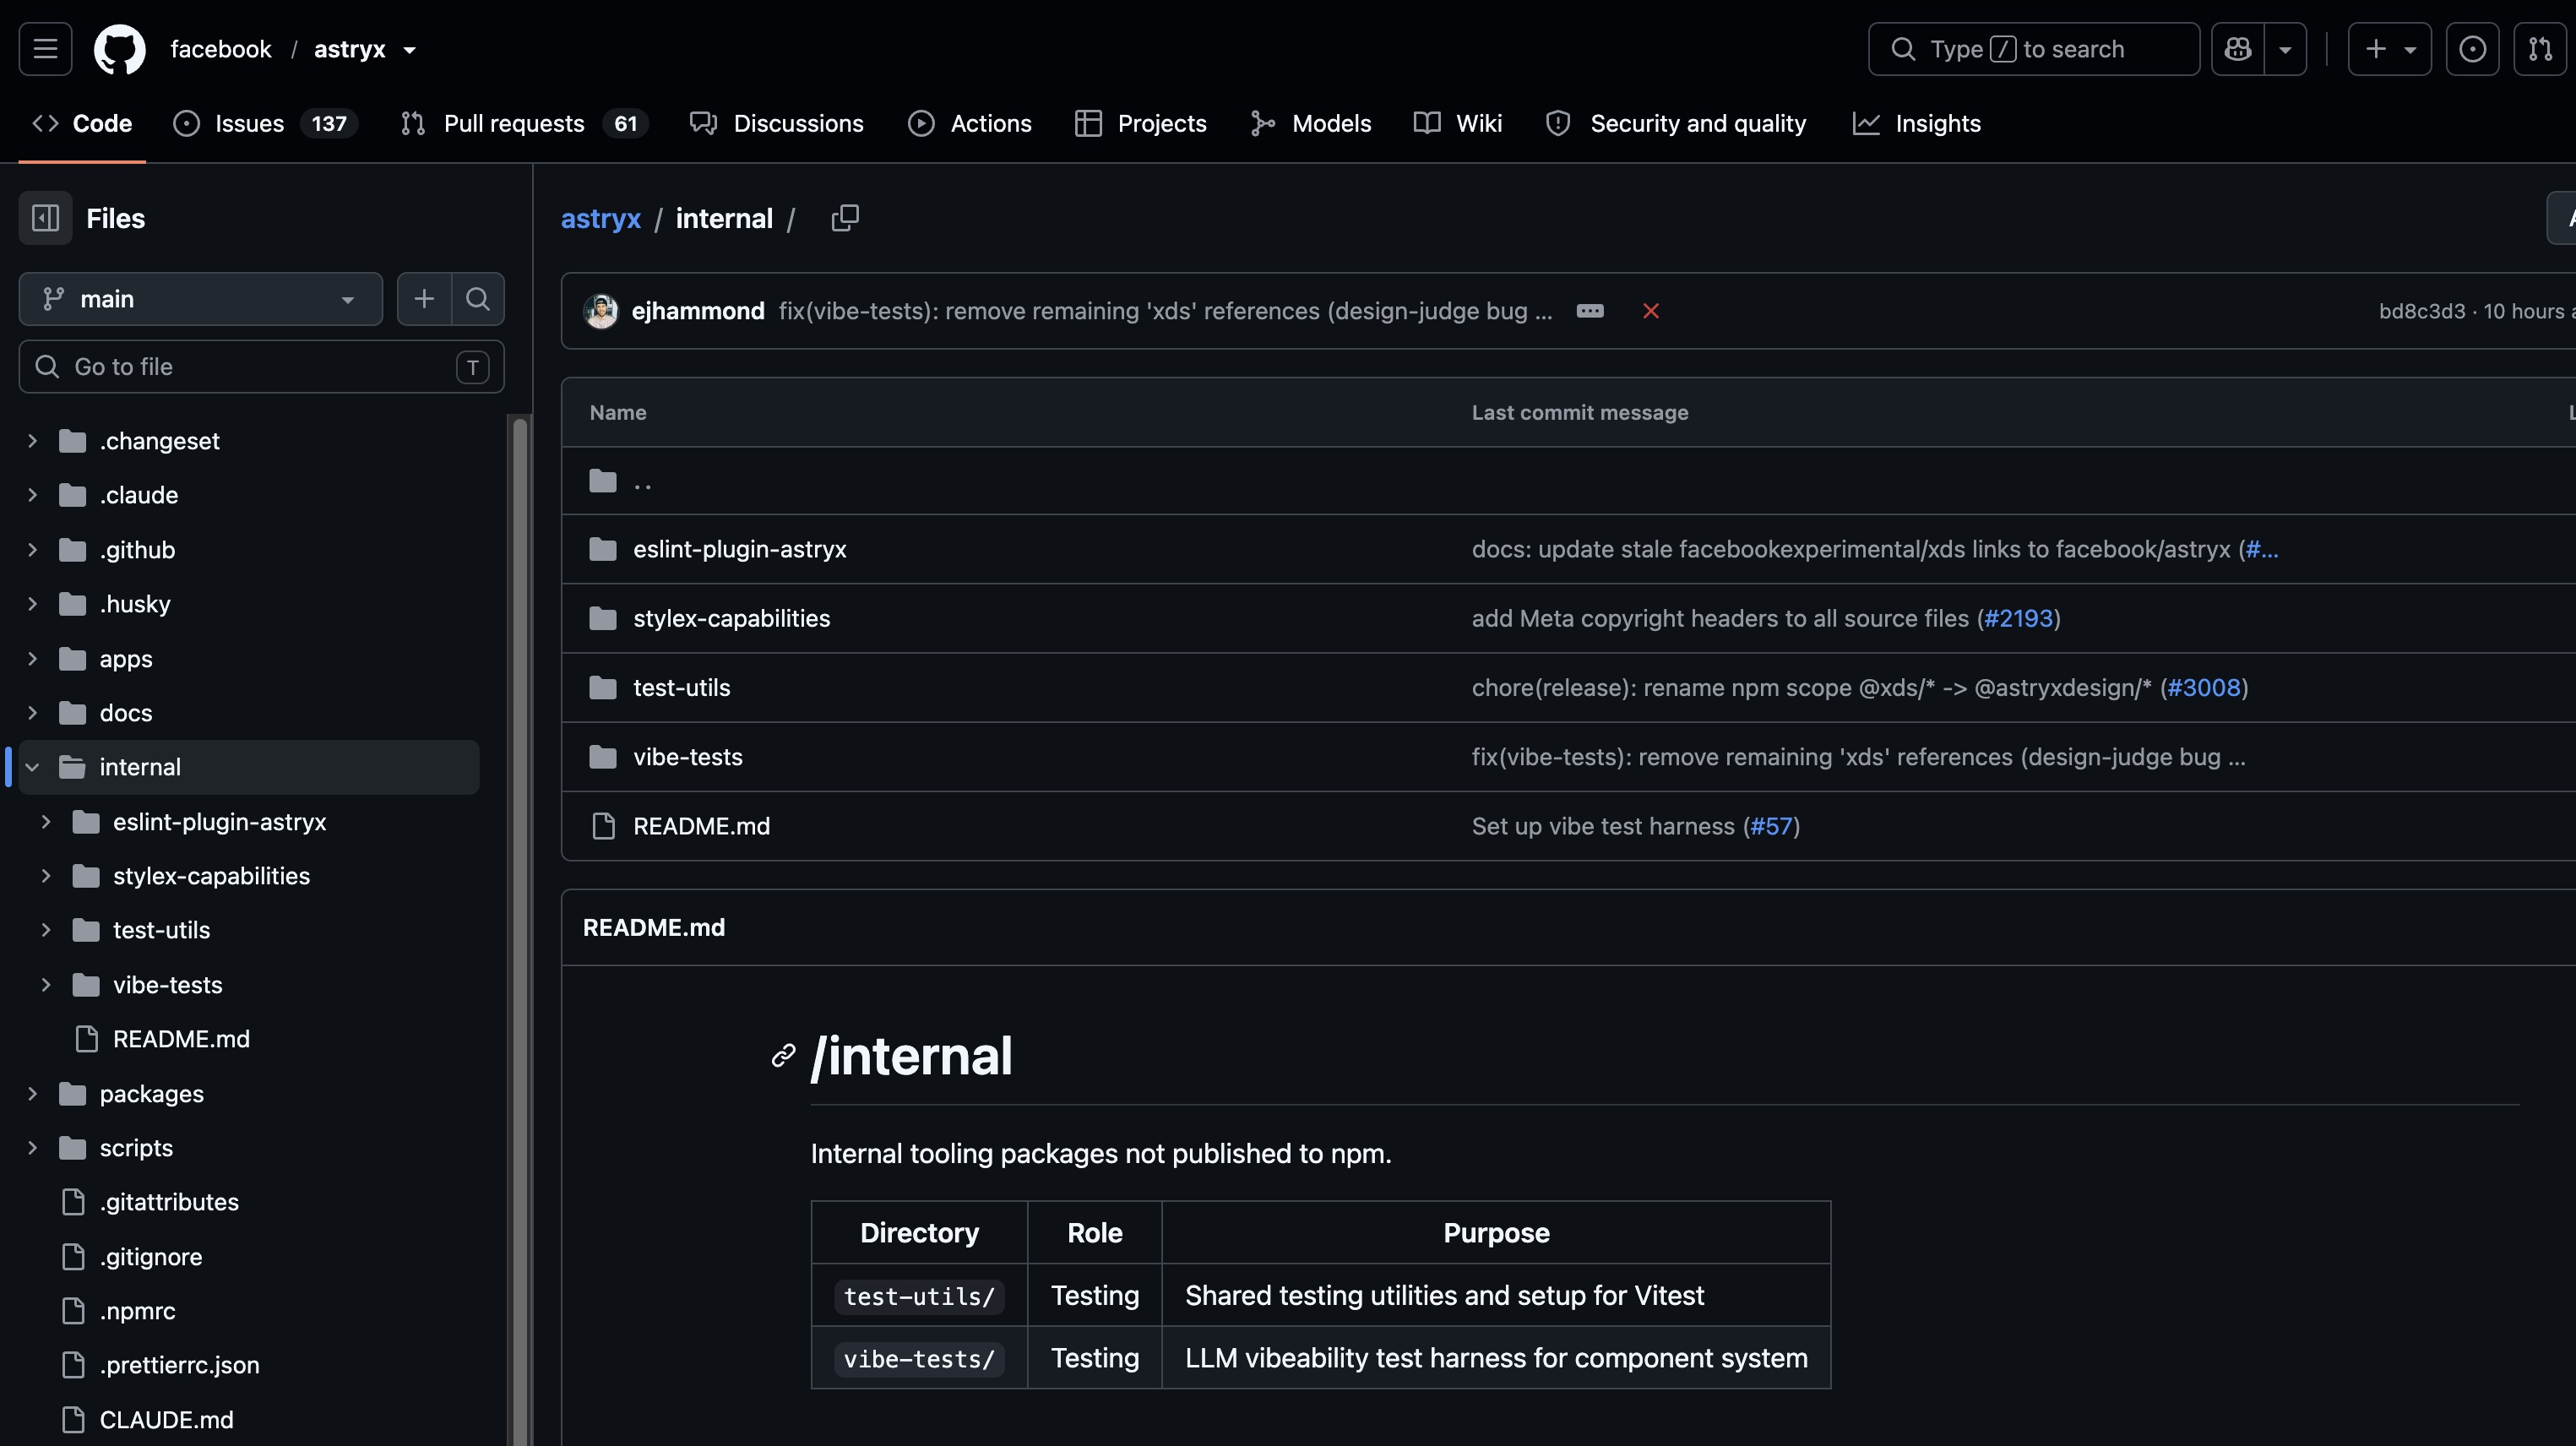The image size is (2576, 1446).
Task: Go to the GitHub homepage logo
Action: pos(119,49)
